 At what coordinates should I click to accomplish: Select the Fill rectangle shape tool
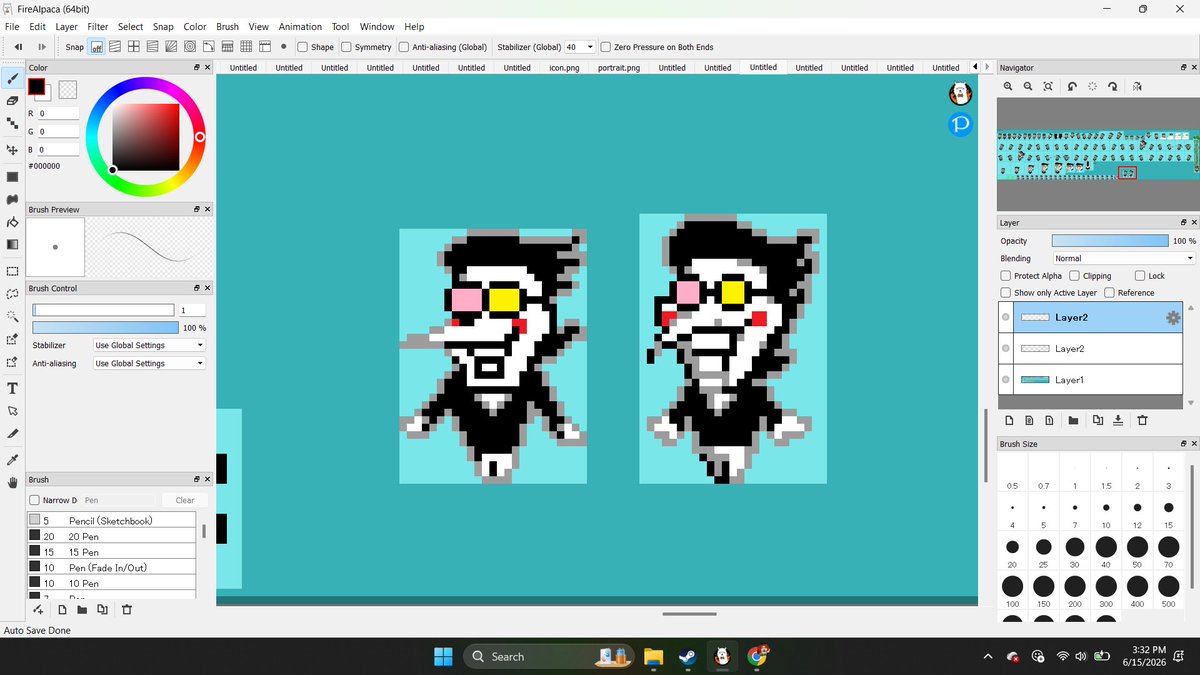click(12, 177)
